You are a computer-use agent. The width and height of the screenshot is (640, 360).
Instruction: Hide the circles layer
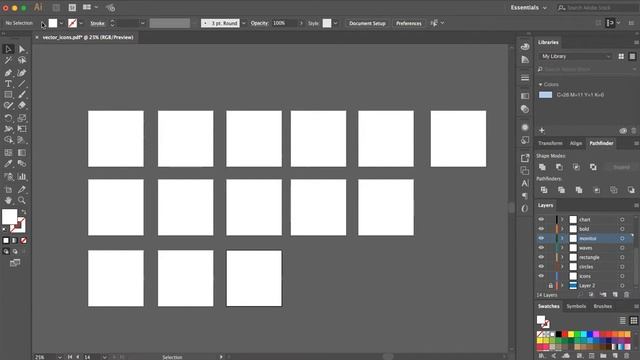point(541,267)
